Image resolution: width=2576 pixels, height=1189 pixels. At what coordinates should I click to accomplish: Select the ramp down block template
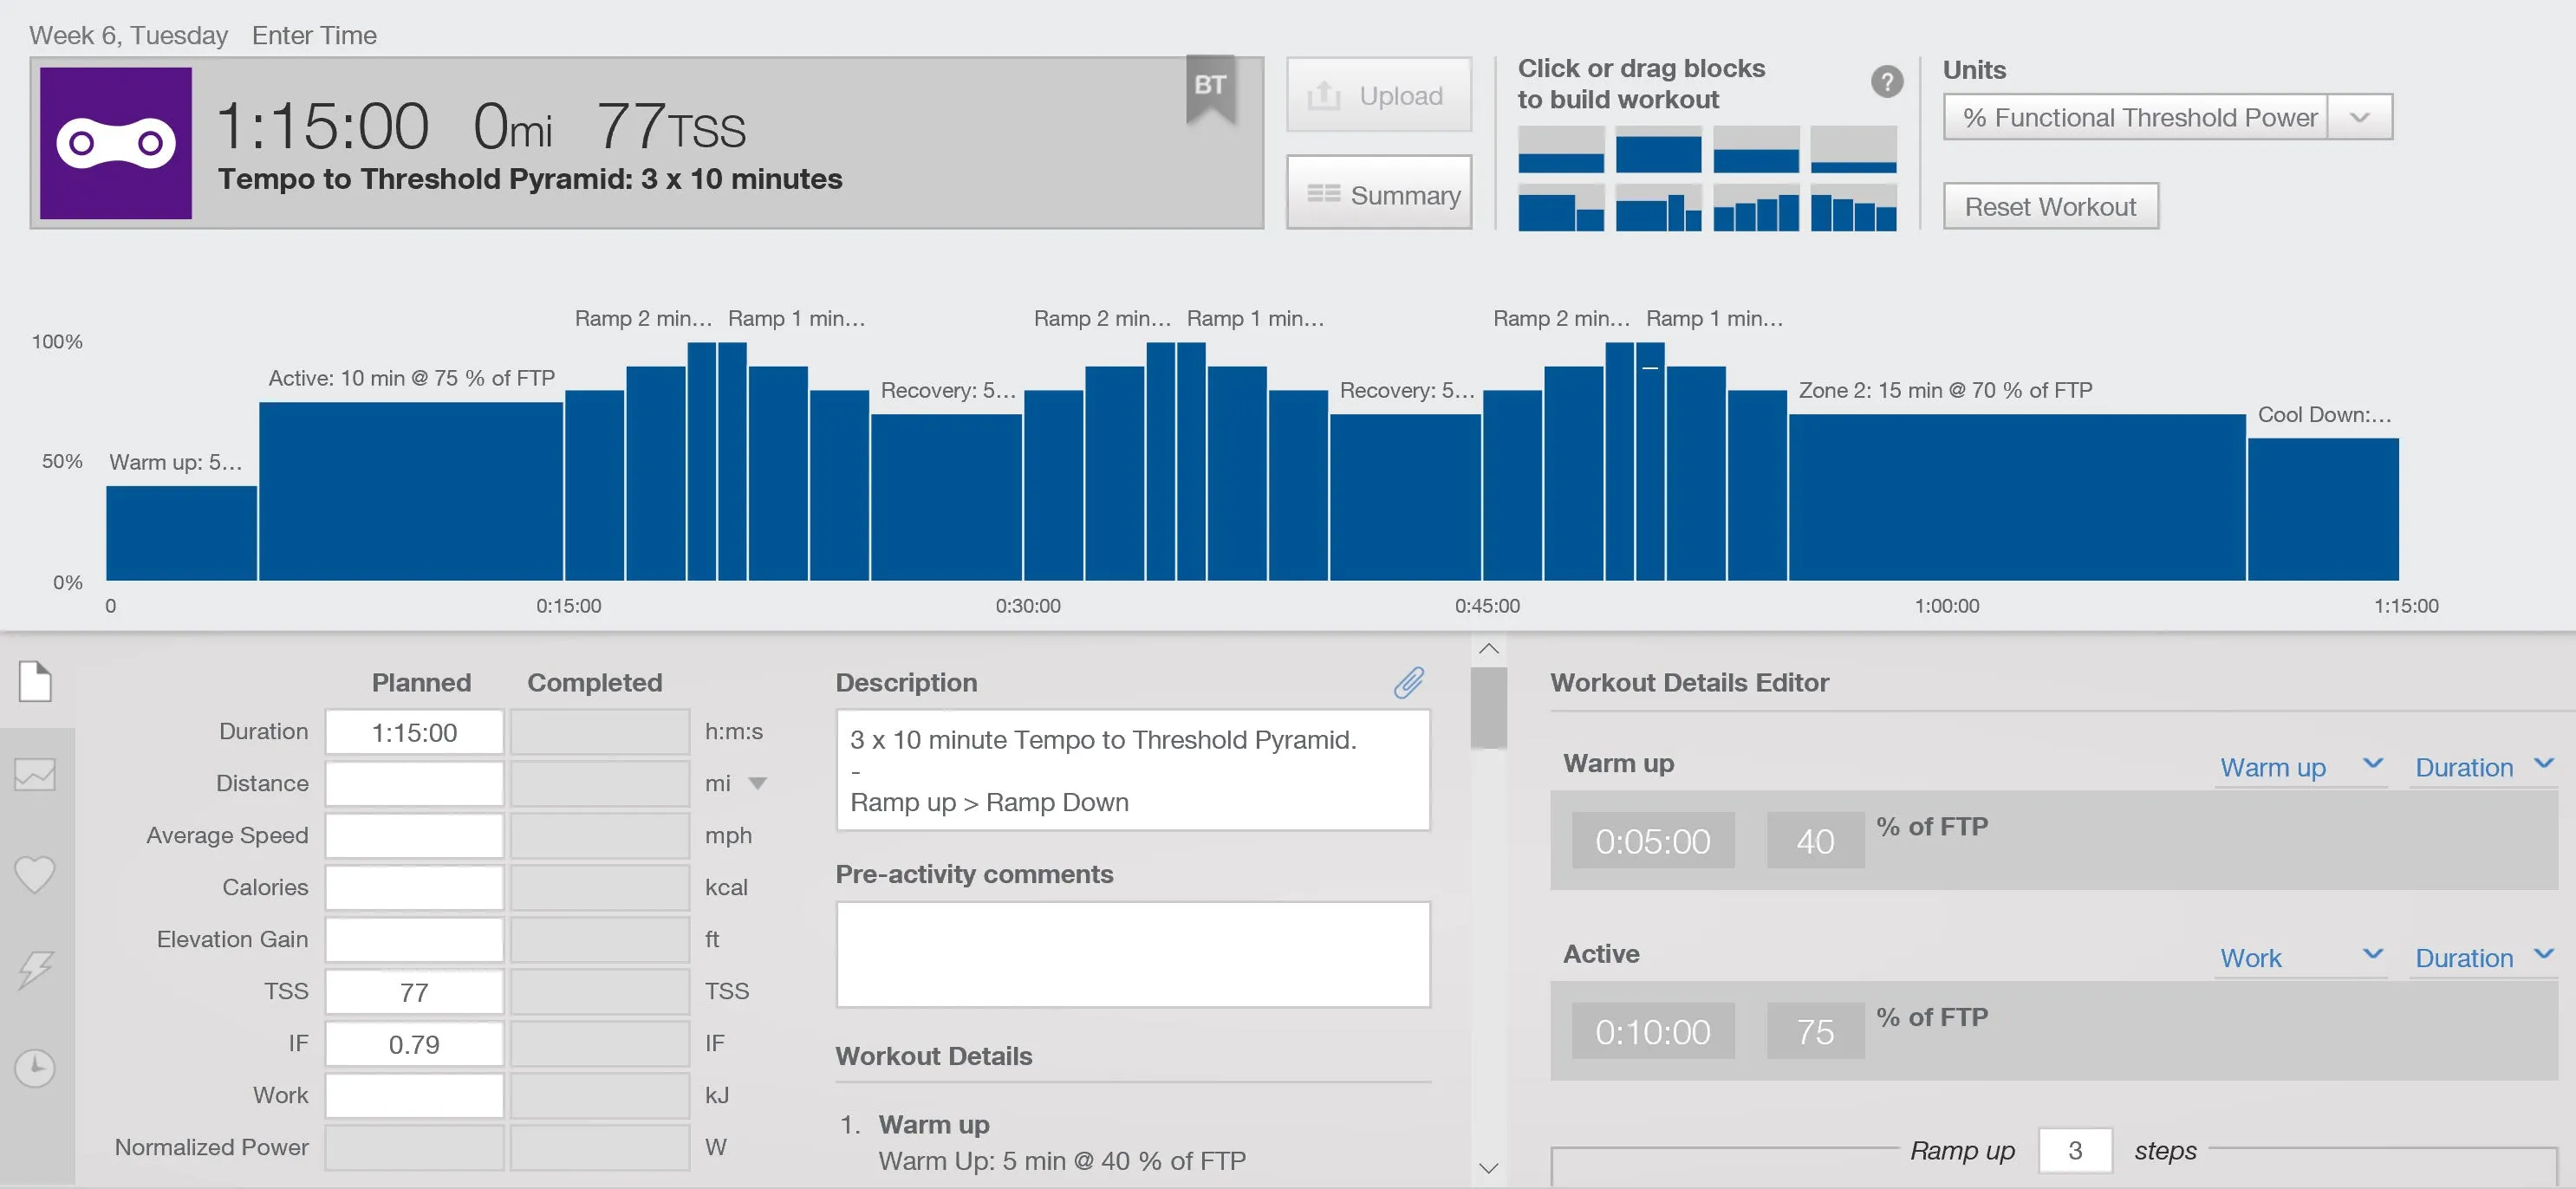pos(1853,208)
